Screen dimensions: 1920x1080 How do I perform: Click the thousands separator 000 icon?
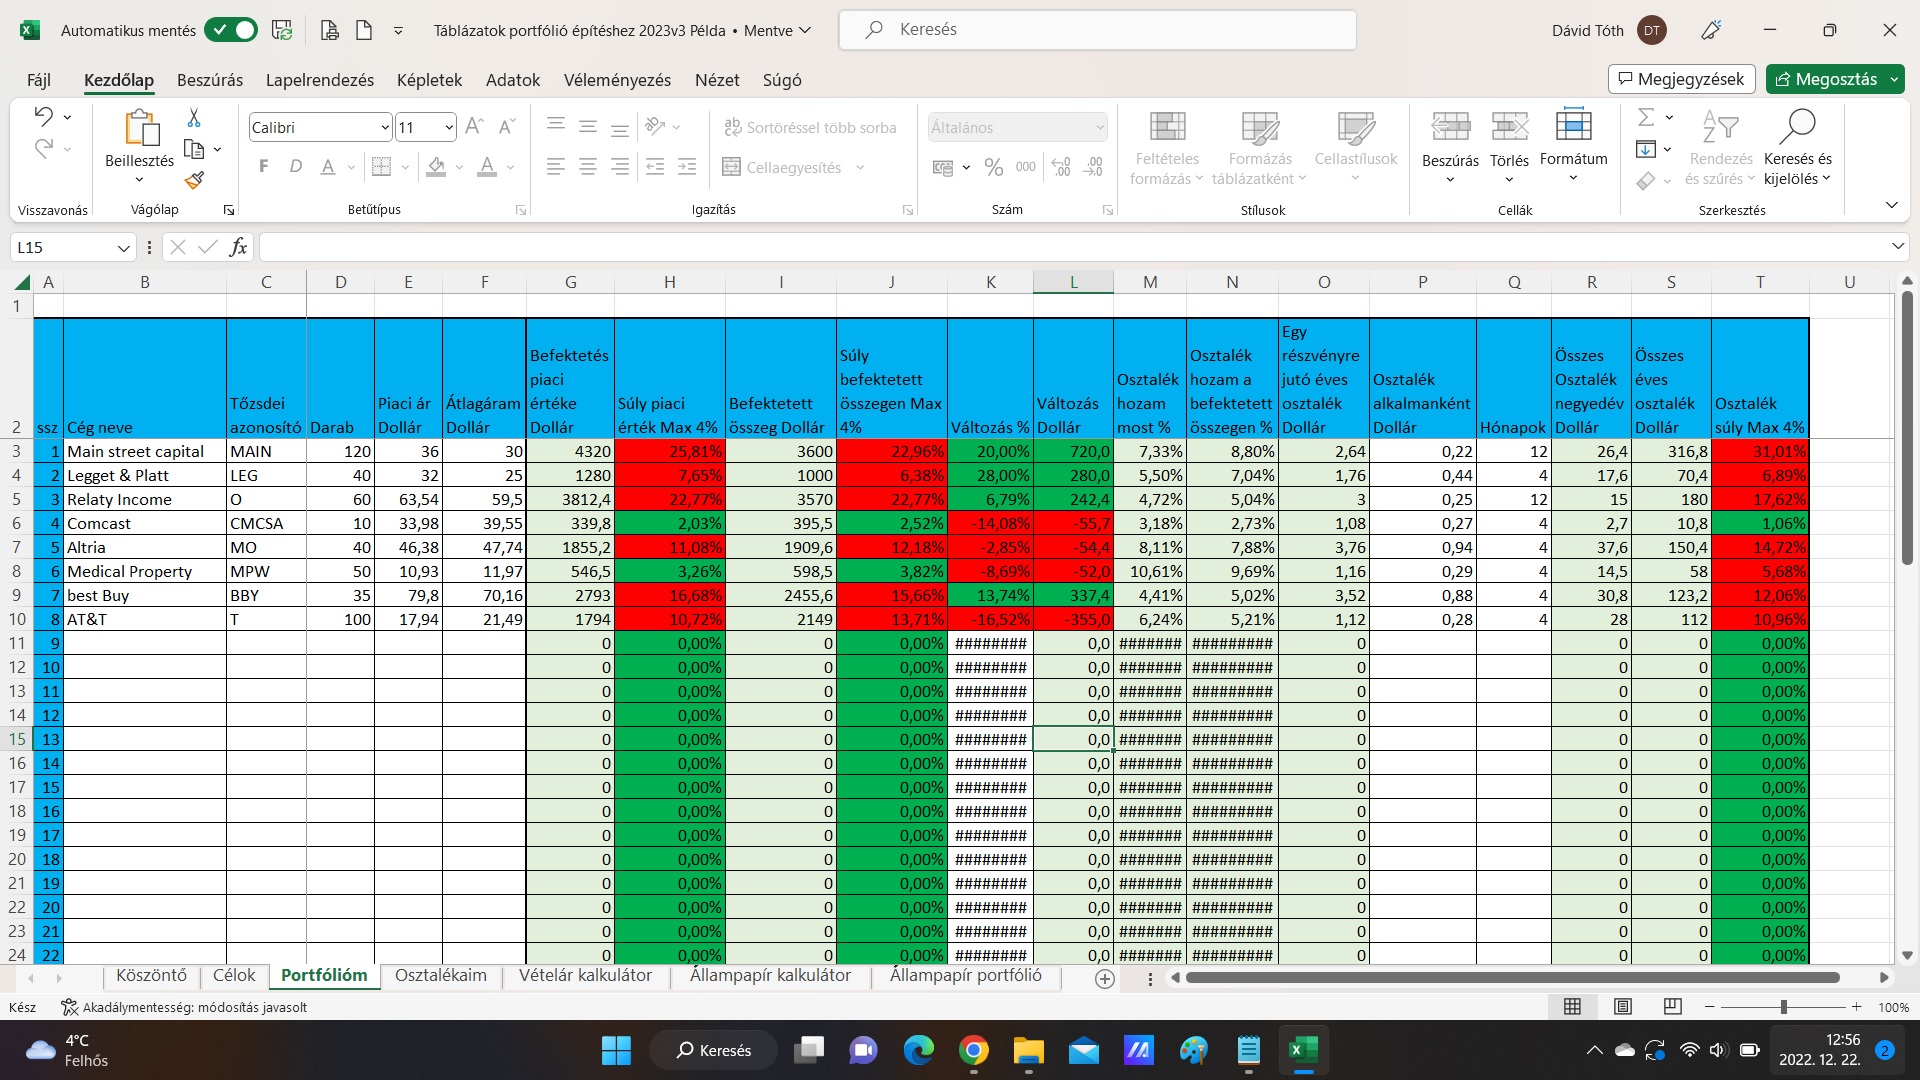[x=1025, y=167]
